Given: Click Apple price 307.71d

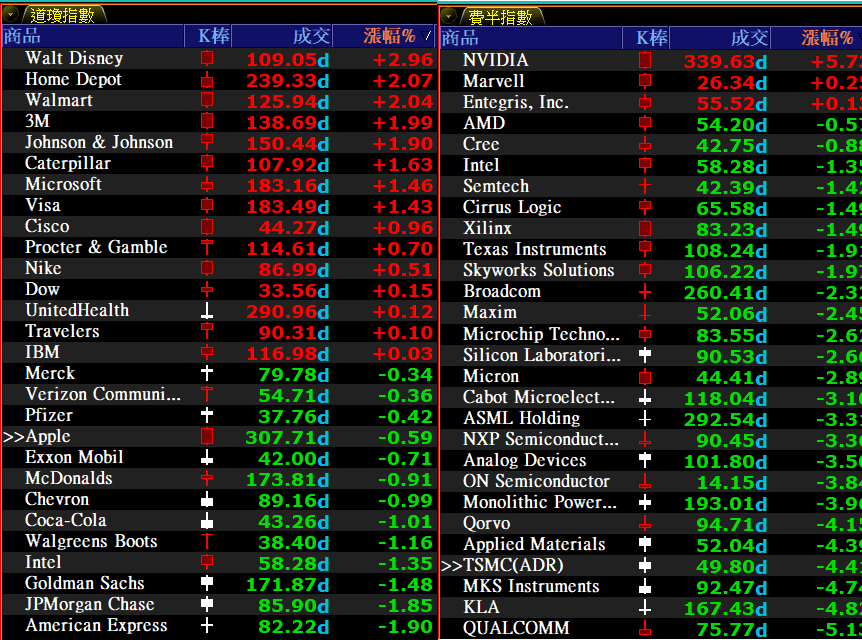Looking at the screenshot, I should (x=287, y=438).
